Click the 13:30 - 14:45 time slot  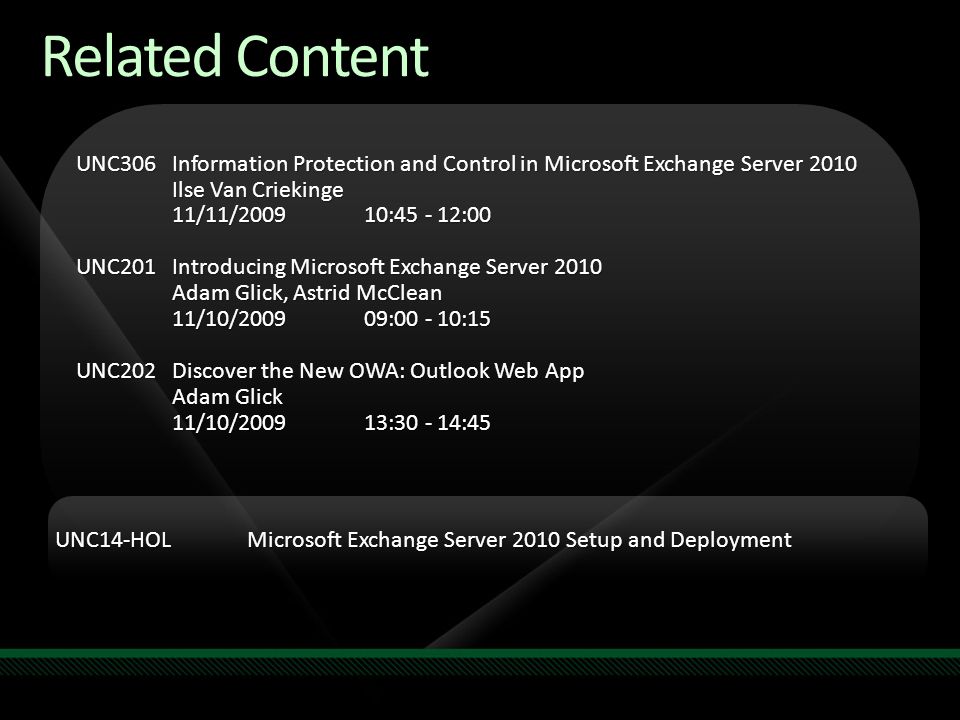tap(427, 422)
